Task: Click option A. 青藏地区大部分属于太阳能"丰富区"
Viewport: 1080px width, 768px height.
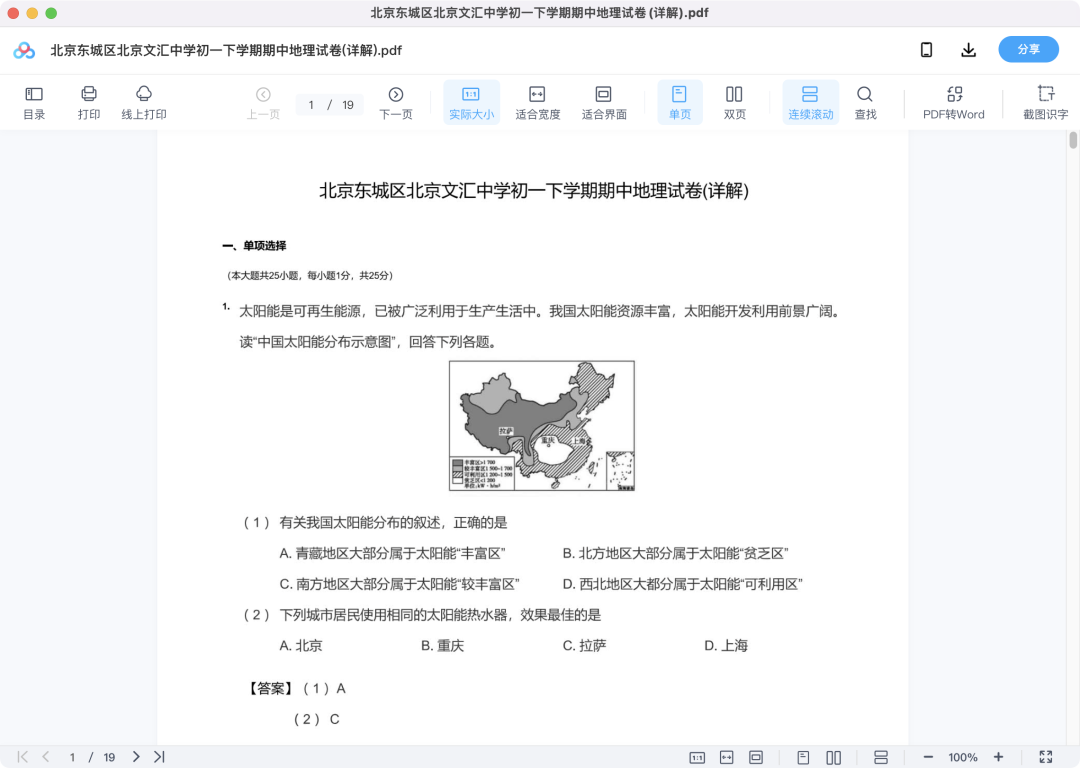Action: (x=393, y=553)
